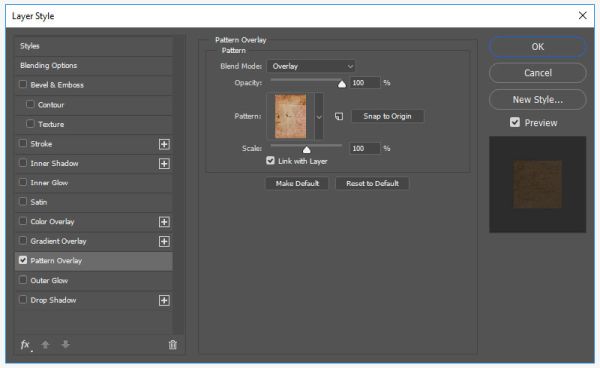The image size is (600, 368).
Task: Click the Scale slider handle
Action: (307, 150)
